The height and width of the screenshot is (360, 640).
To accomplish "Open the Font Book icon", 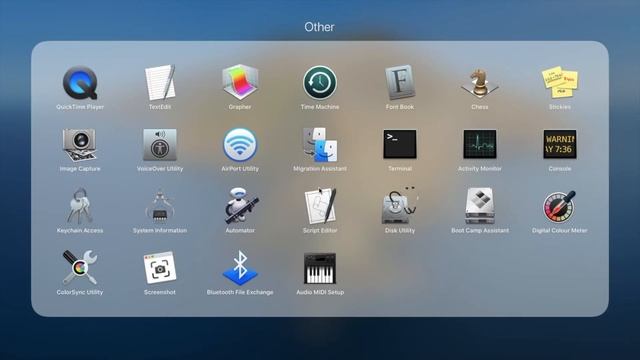I will click(x=400, y=82).
